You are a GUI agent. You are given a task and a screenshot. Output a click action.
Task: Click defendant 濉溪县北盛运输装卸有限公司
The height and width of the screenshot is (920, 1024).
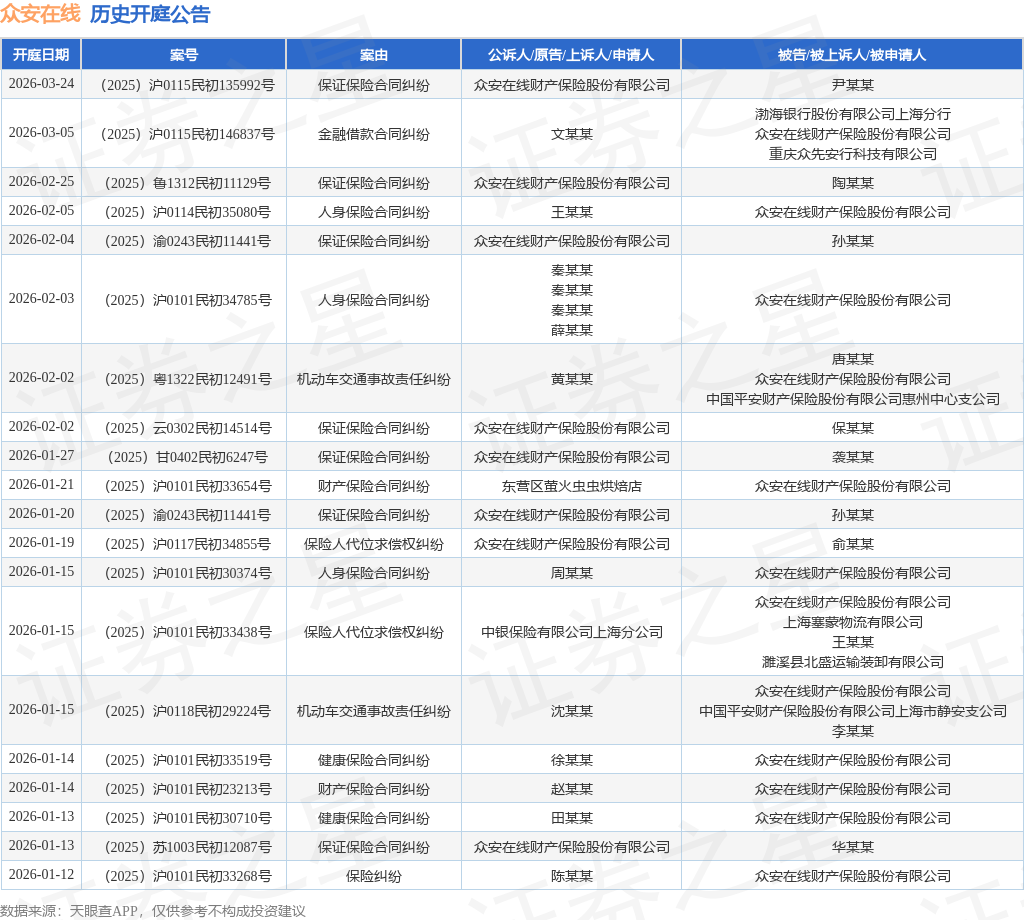click(x=852, y=662)
